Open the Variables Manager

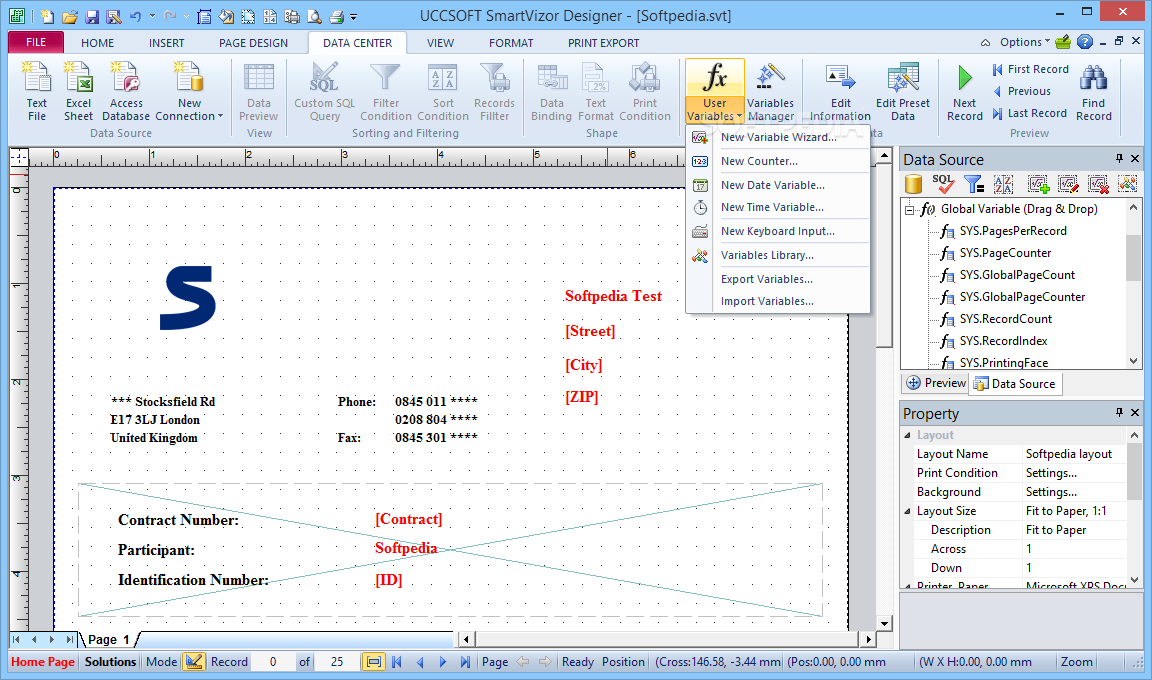click(770, 91)
